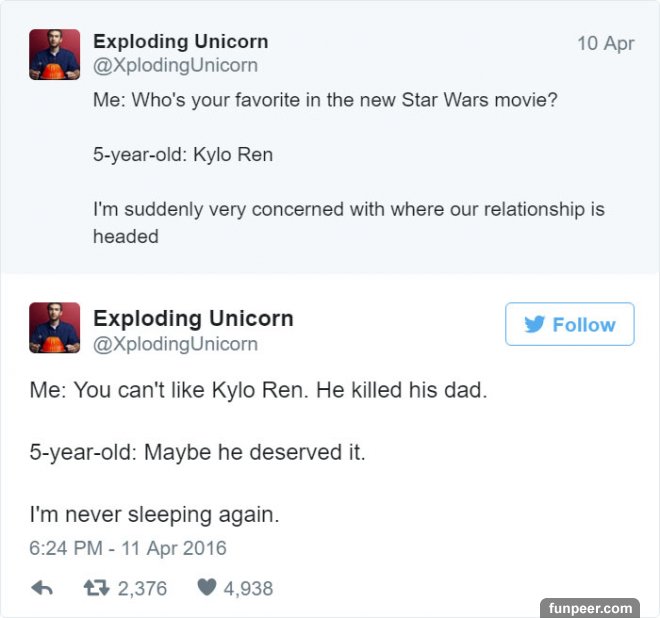The image size is (660, 618).
Task: Click the "5-year-old: Kylo Ren" line
Action: coord(183,155)
